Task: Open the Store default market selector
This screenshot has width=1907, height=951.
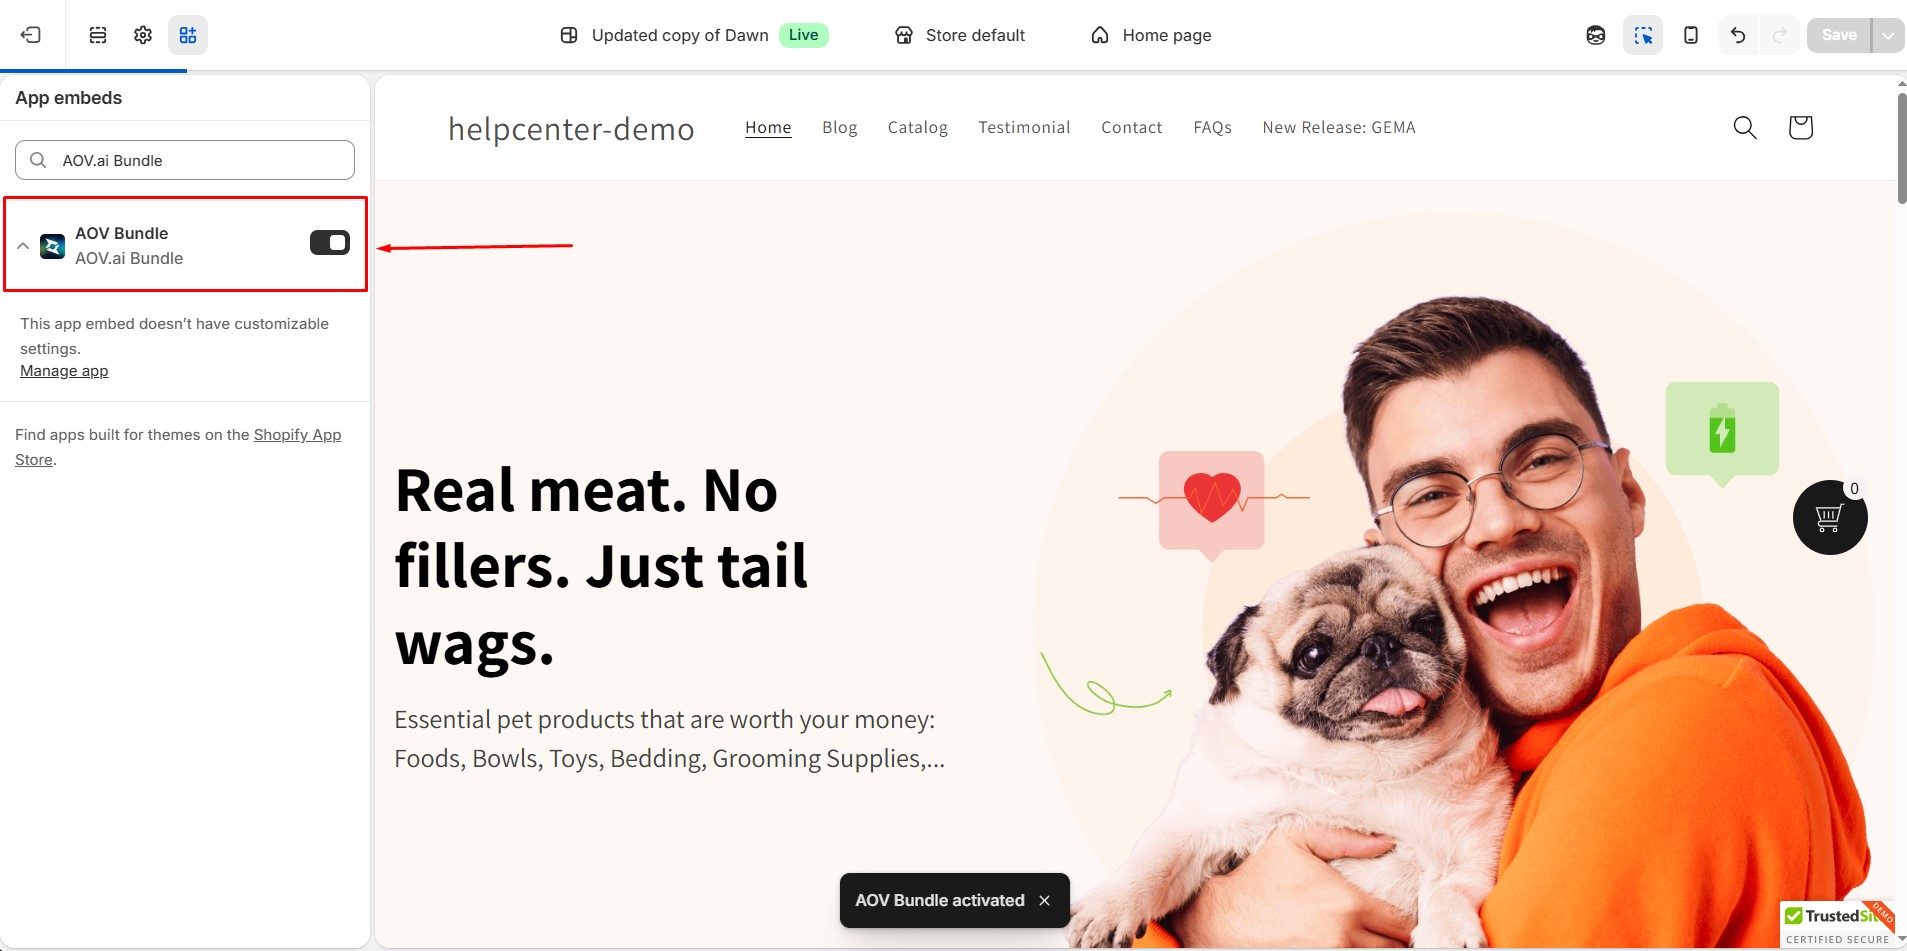Action: click(960, 35)
